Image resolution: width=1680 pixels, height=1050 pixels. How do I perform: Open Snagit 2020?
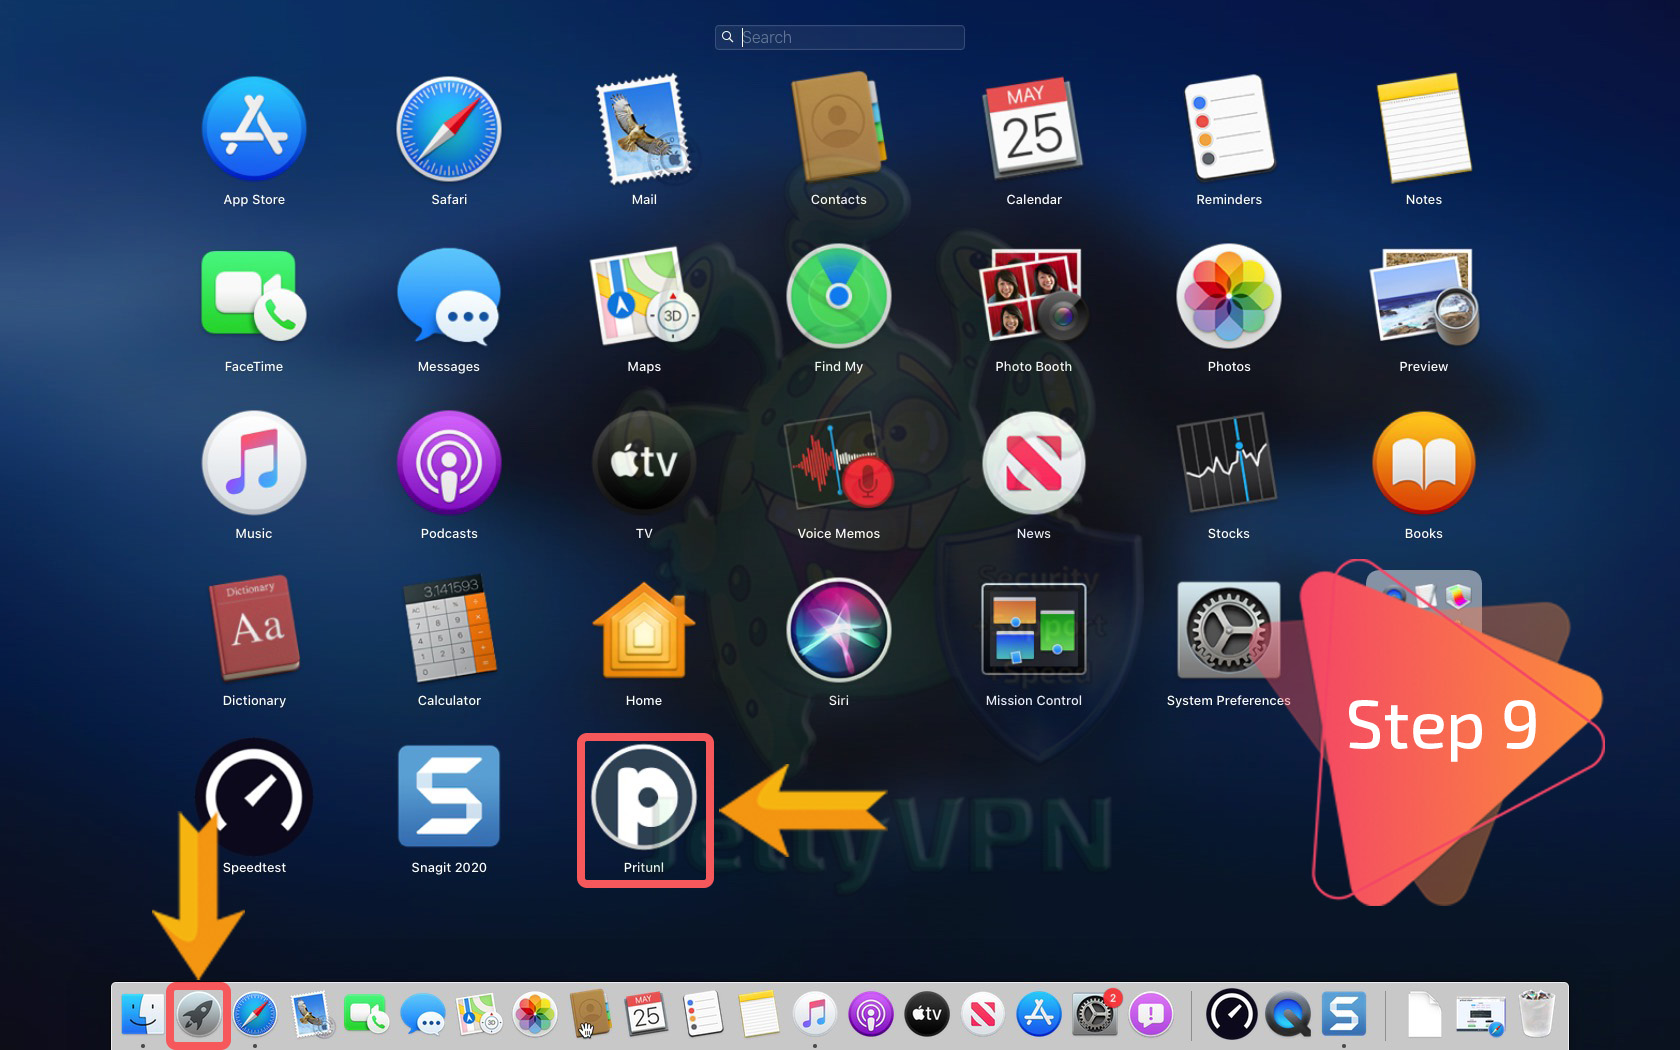[x=448, y=797]
